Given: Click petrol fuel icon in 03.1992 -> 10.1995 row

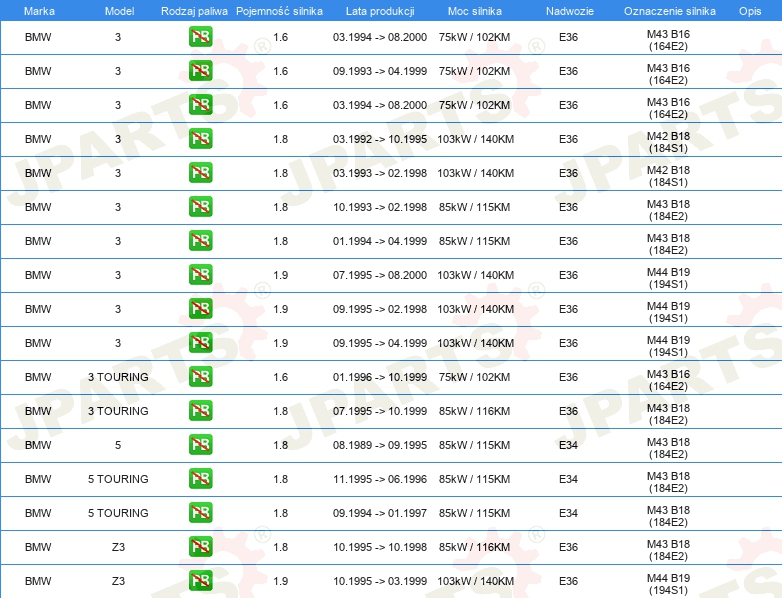Looking at the screenshot, I should [200, 139].
